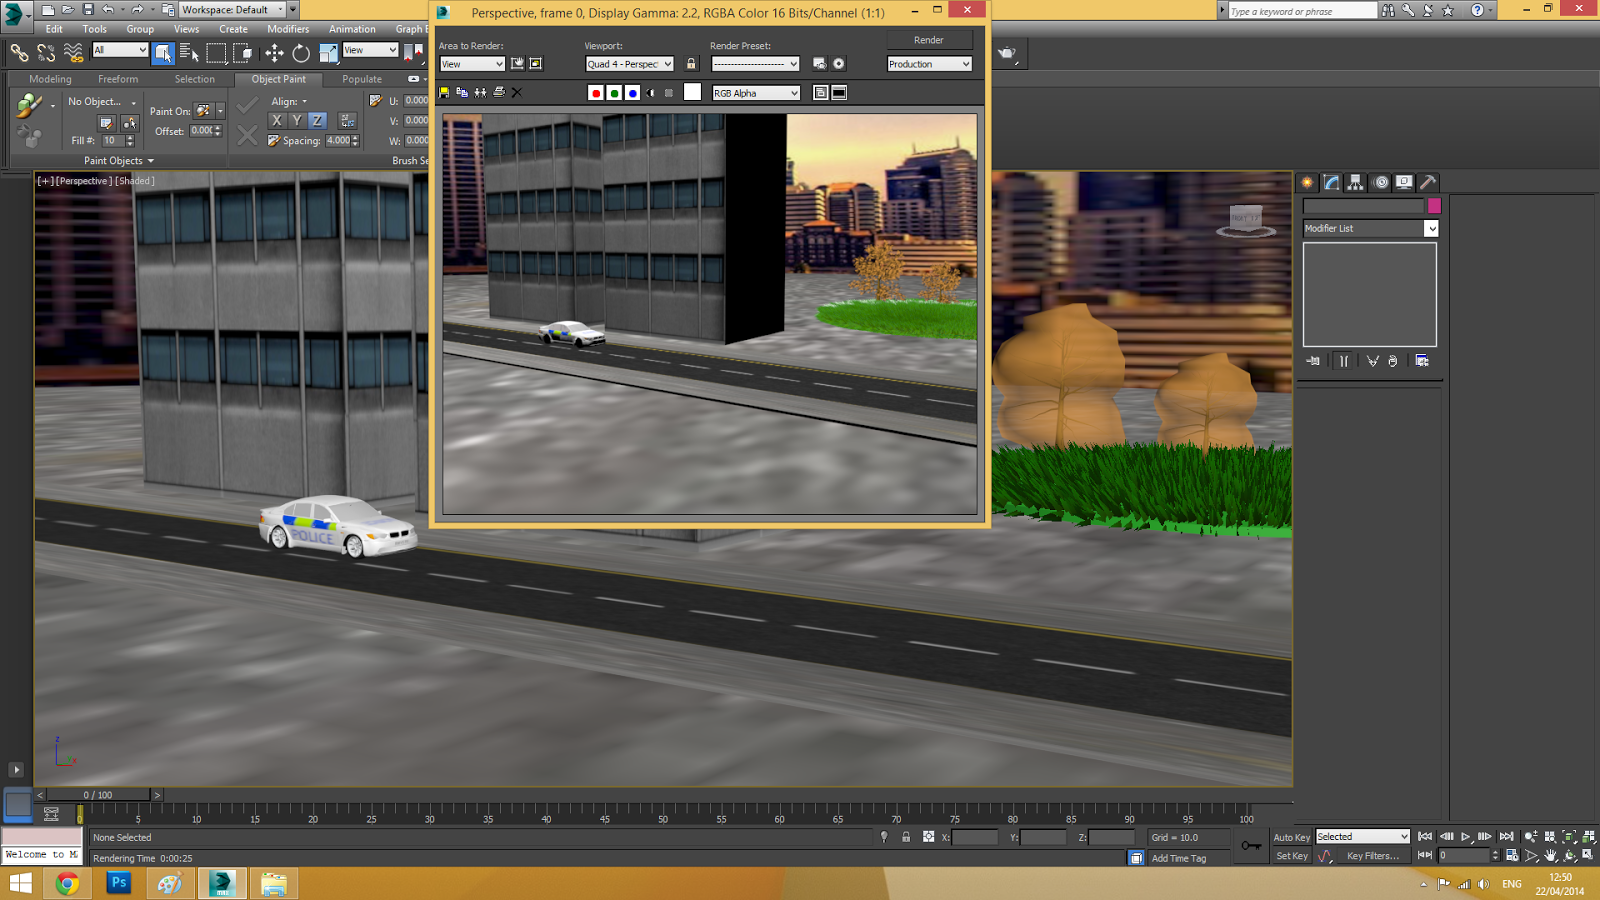
Task: Open the Viewport selector showing Quad 4 - Perspective
Action: 629,63
